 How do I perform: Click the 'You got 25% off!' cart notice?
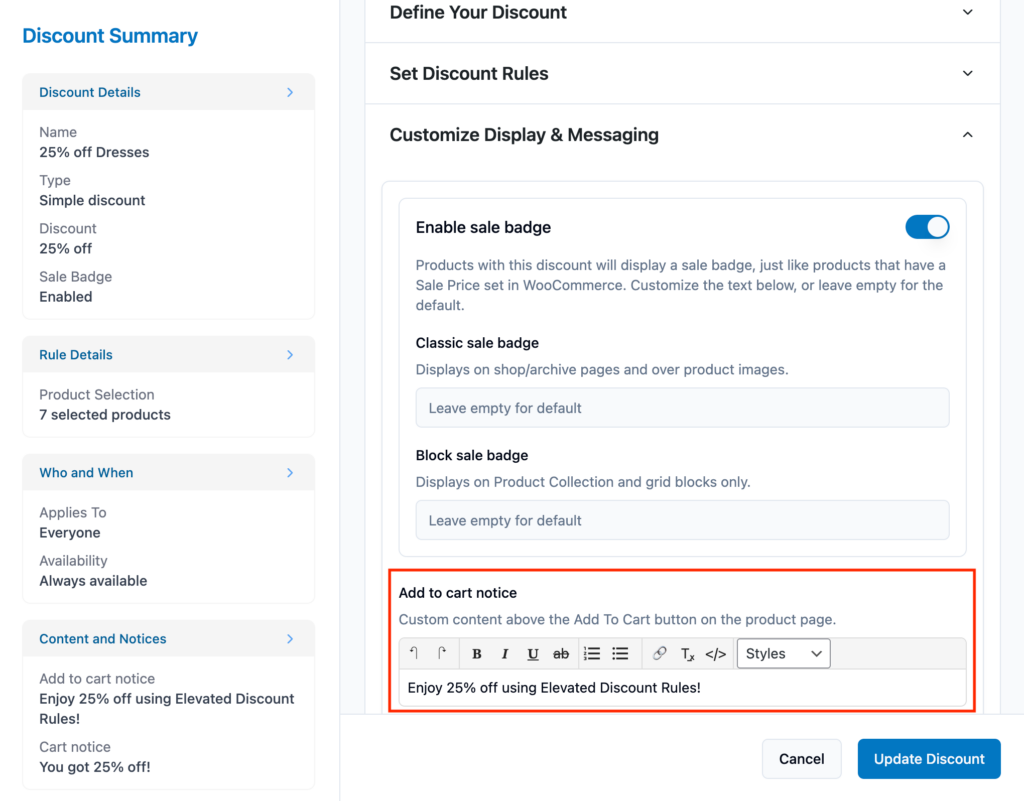click(x=95, y=767)
